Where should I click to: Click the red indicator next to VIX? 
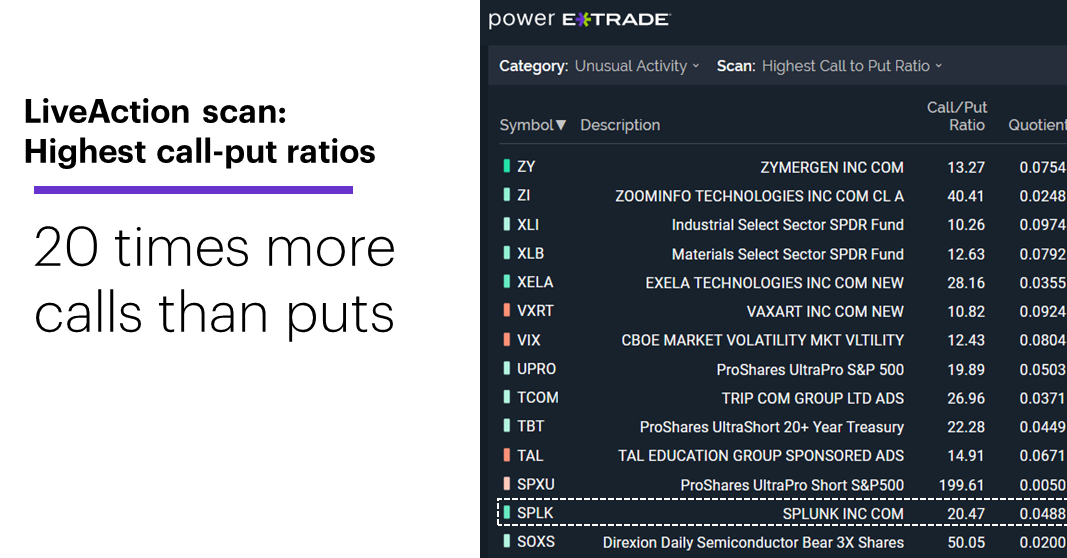coord(506,340)
